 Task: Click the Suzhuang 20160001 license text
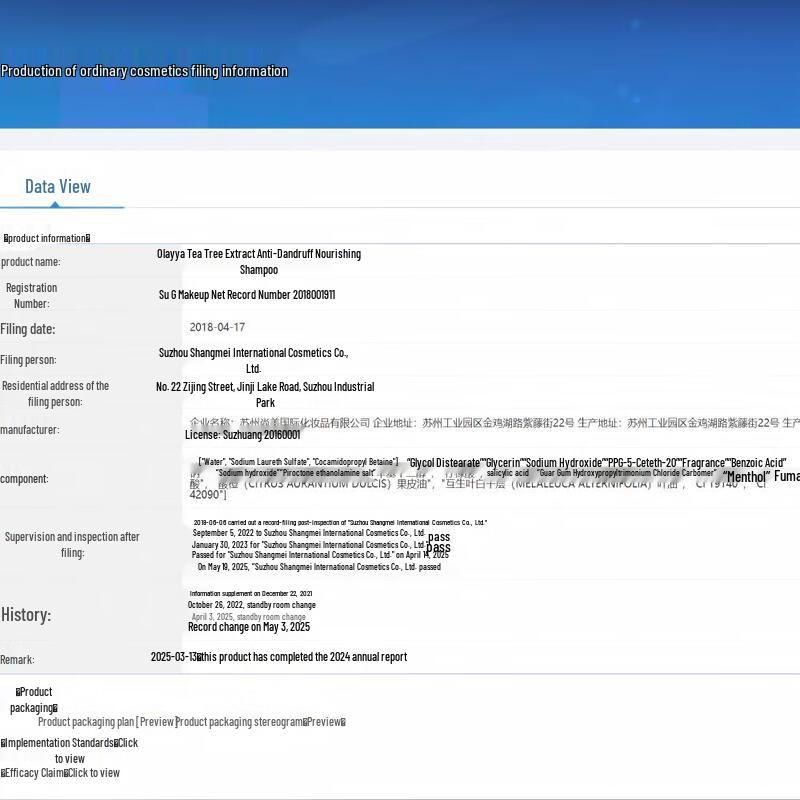(242, 435)
